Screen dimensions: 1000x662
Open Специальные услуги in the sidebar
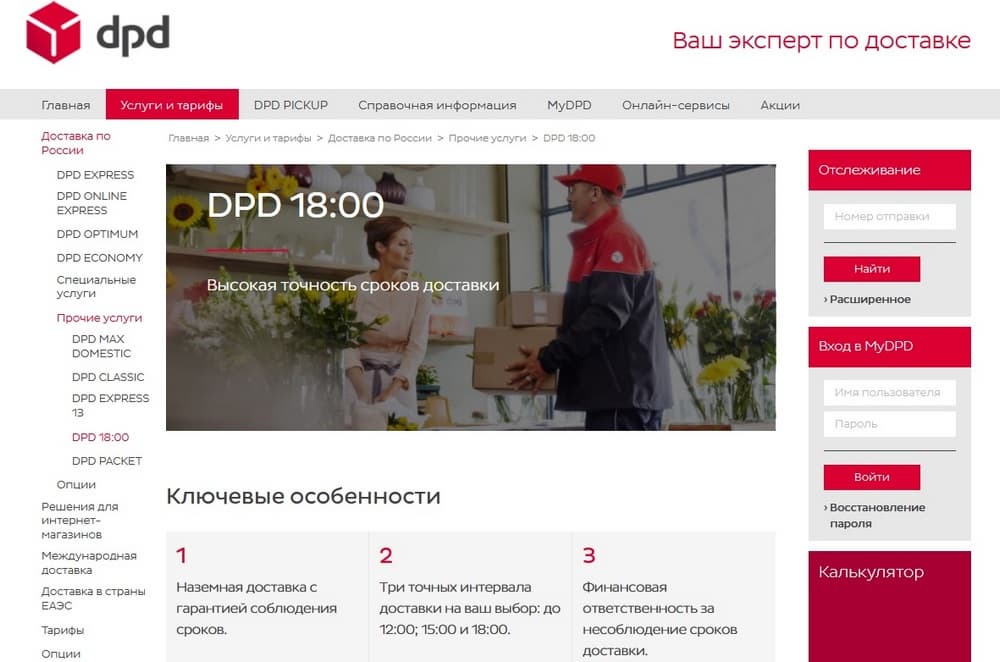pos(96,286)
